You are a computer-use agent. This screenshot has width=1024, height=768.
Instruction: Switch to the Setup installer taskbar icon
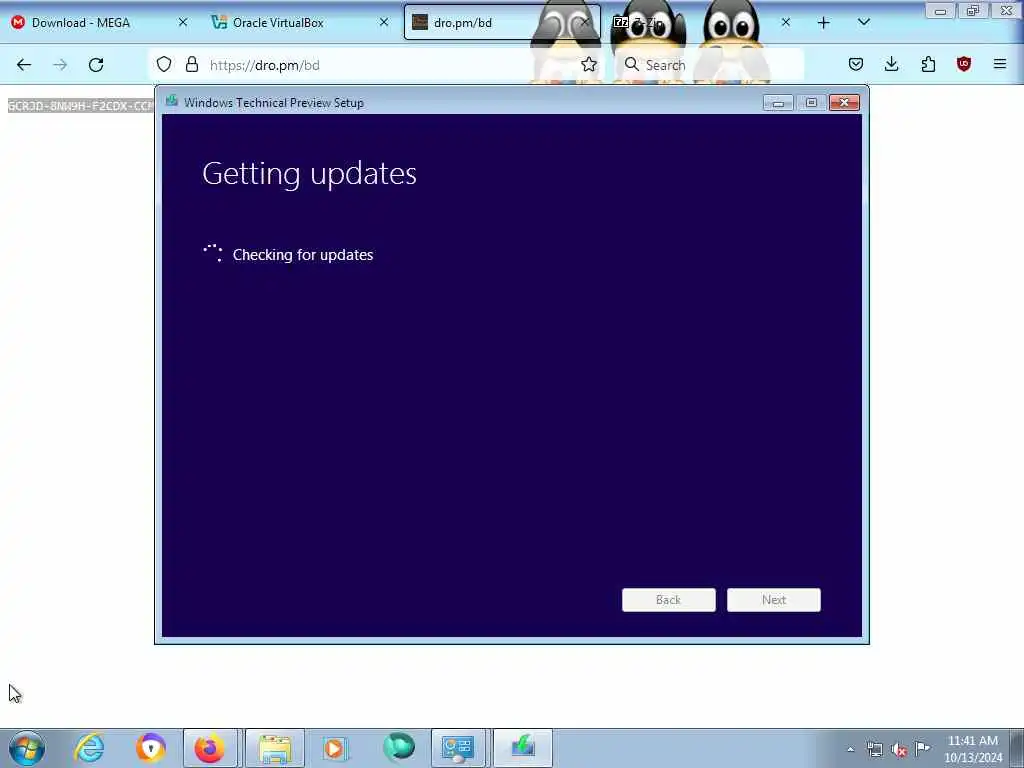[522, 748]
